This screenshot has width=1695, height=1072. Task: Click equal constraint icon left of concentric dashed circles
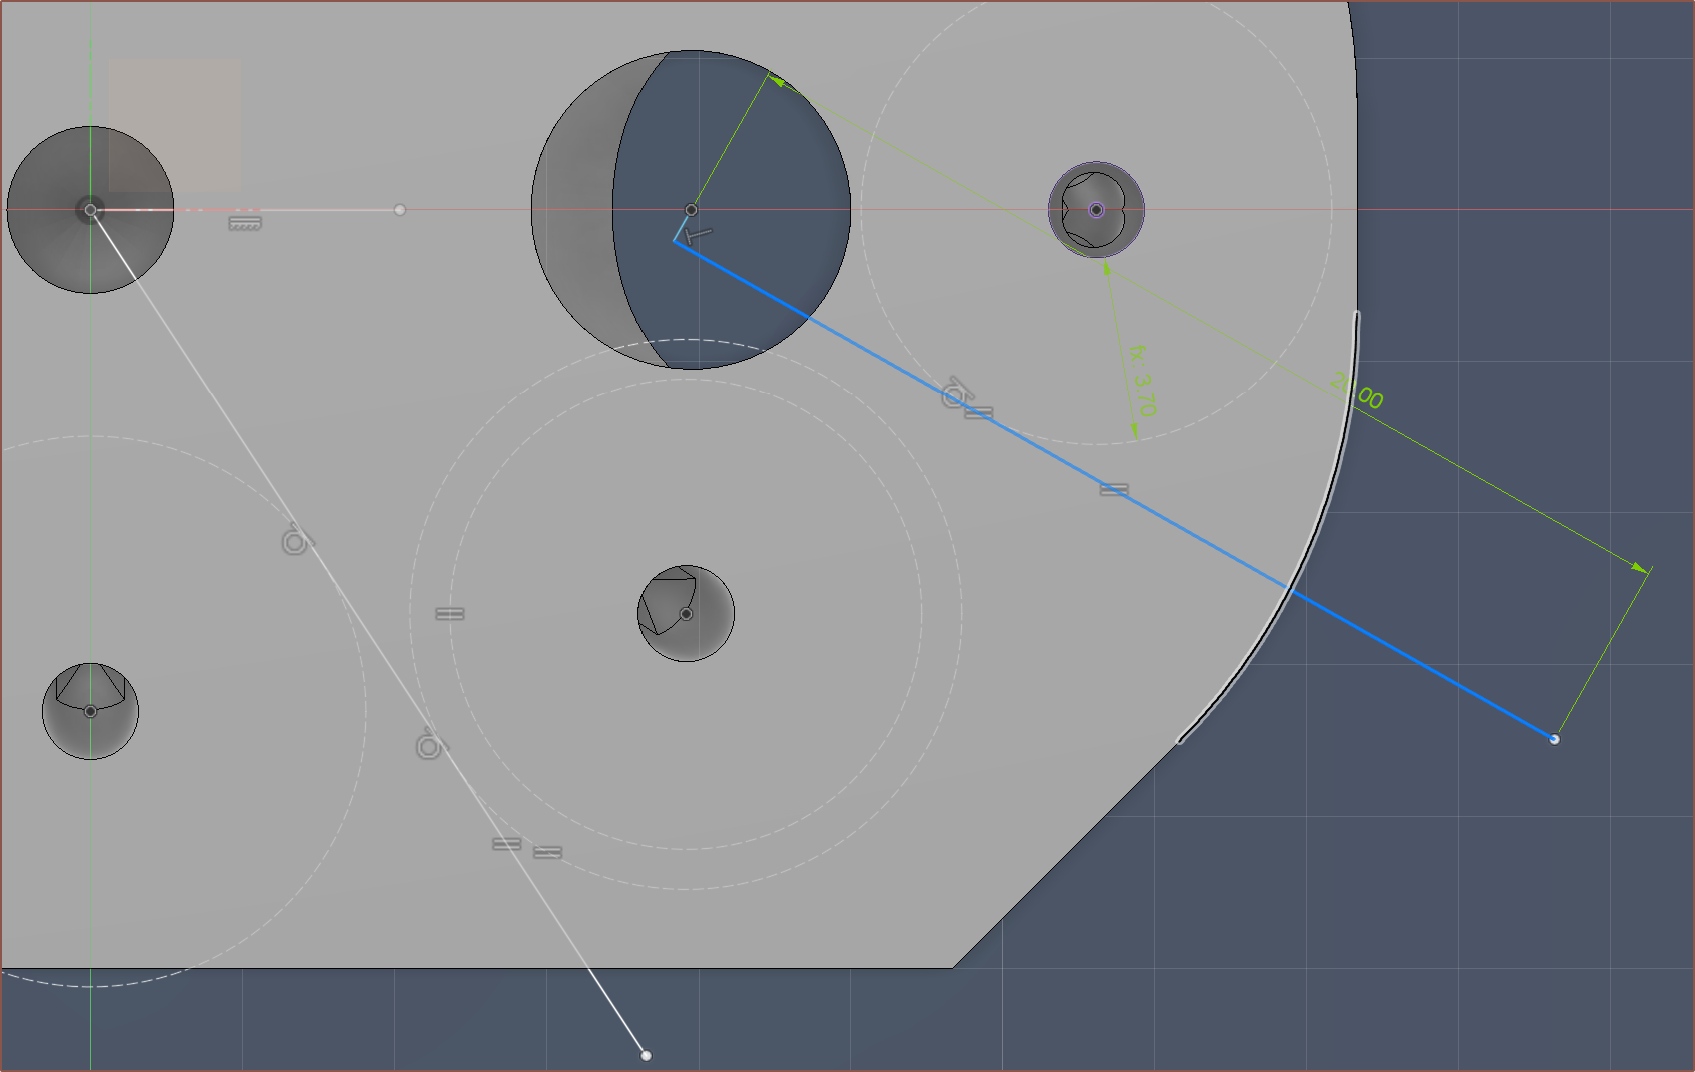tap(450, 613)
